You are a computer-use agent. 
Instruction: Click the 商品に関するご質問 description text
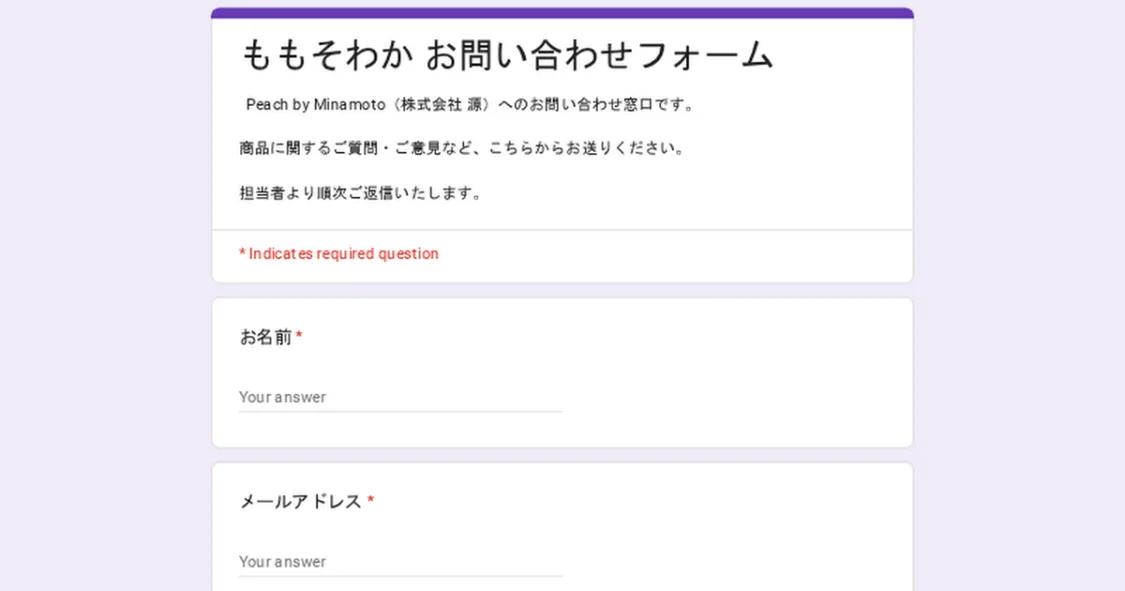point(462,147)
